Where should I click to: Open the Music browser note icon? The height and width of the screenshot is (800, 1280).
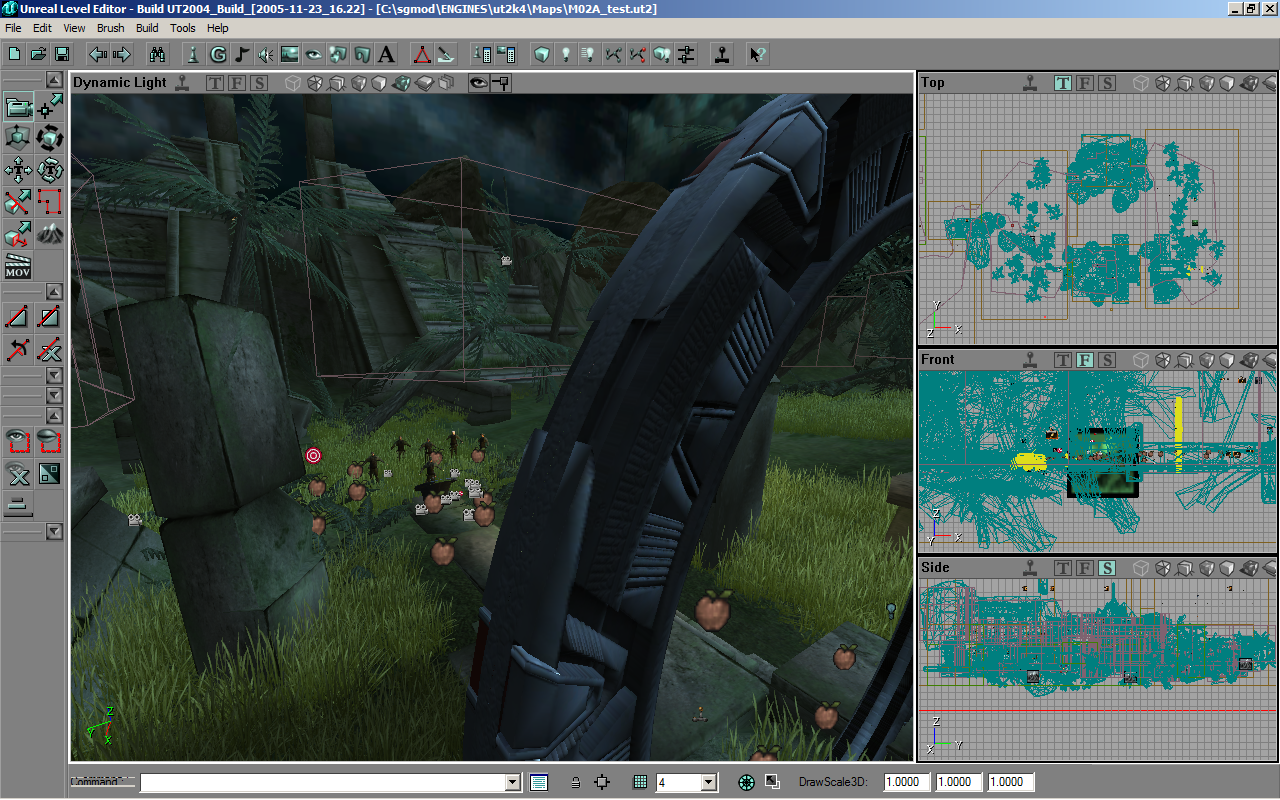241,54
